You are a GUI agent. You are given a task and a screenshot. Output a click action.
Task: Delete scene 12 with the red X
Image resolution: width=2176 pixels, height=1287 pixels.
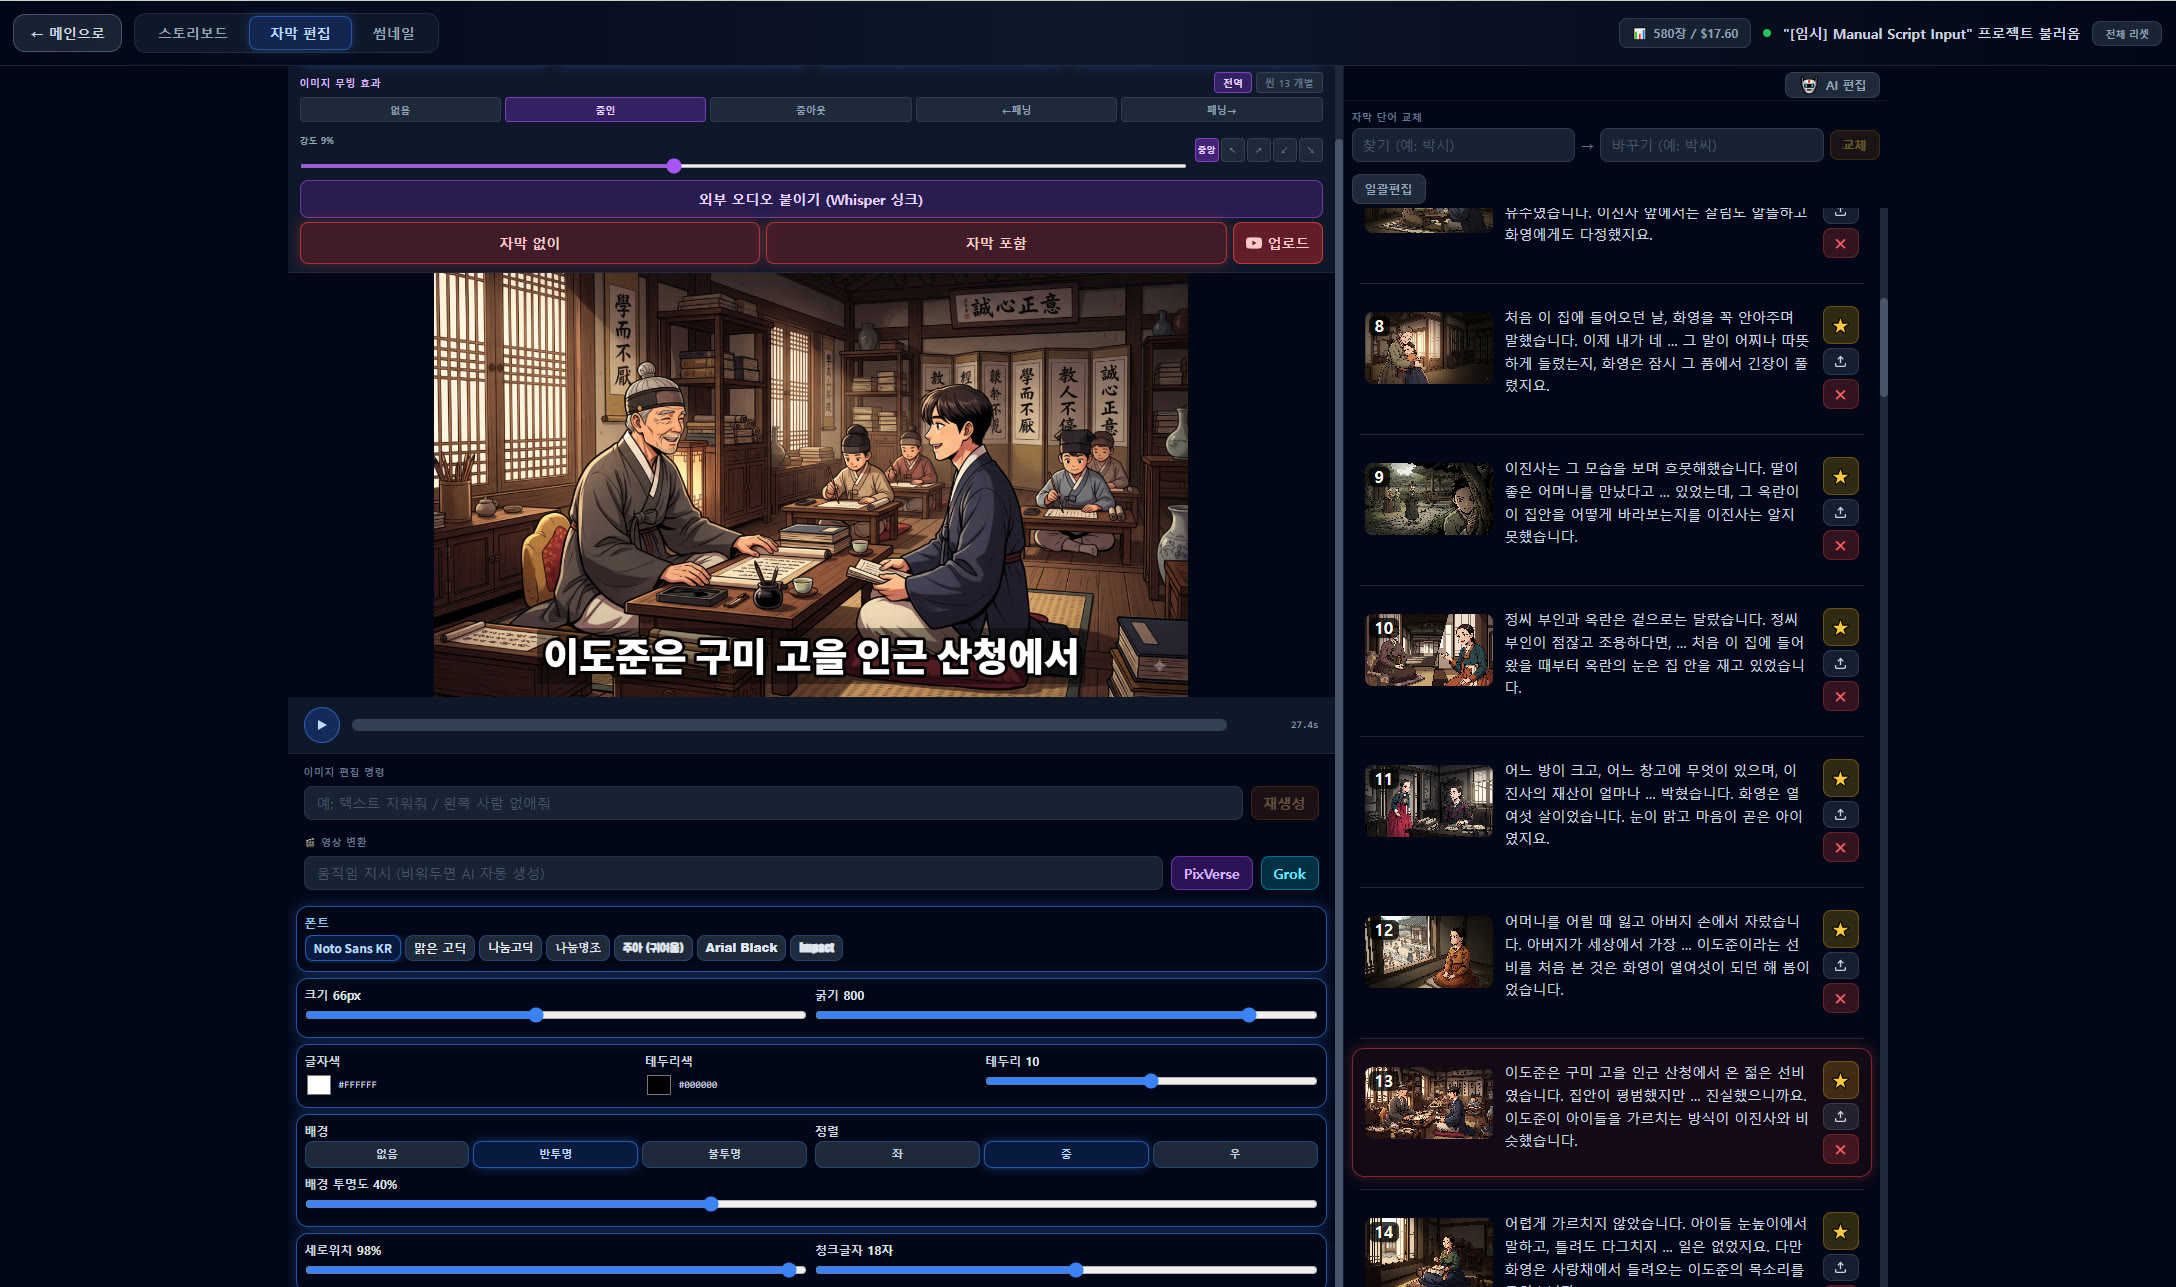tap(1840, 999)
